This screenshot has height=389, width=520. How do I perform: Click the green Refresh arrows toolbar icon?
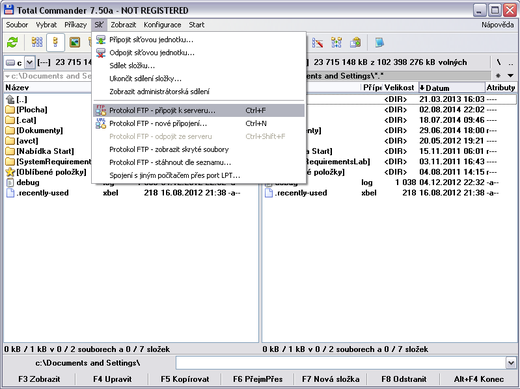[13, 43]
